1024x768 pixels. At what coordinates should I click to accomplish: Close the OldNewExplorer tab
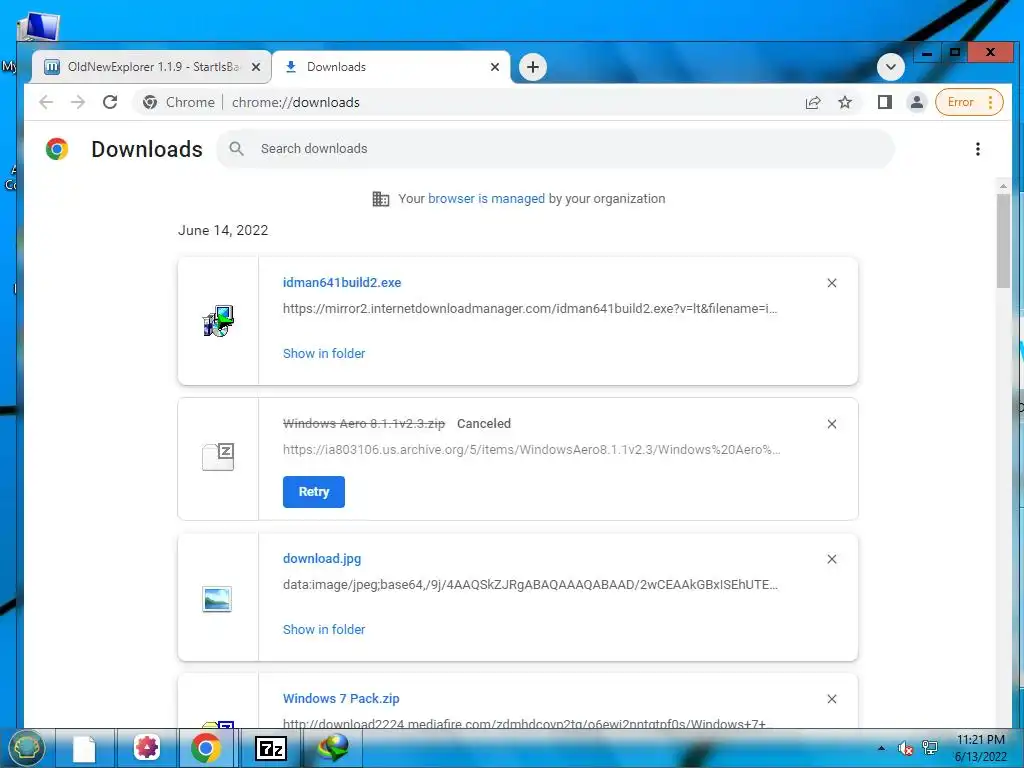[x=256, y=67]
